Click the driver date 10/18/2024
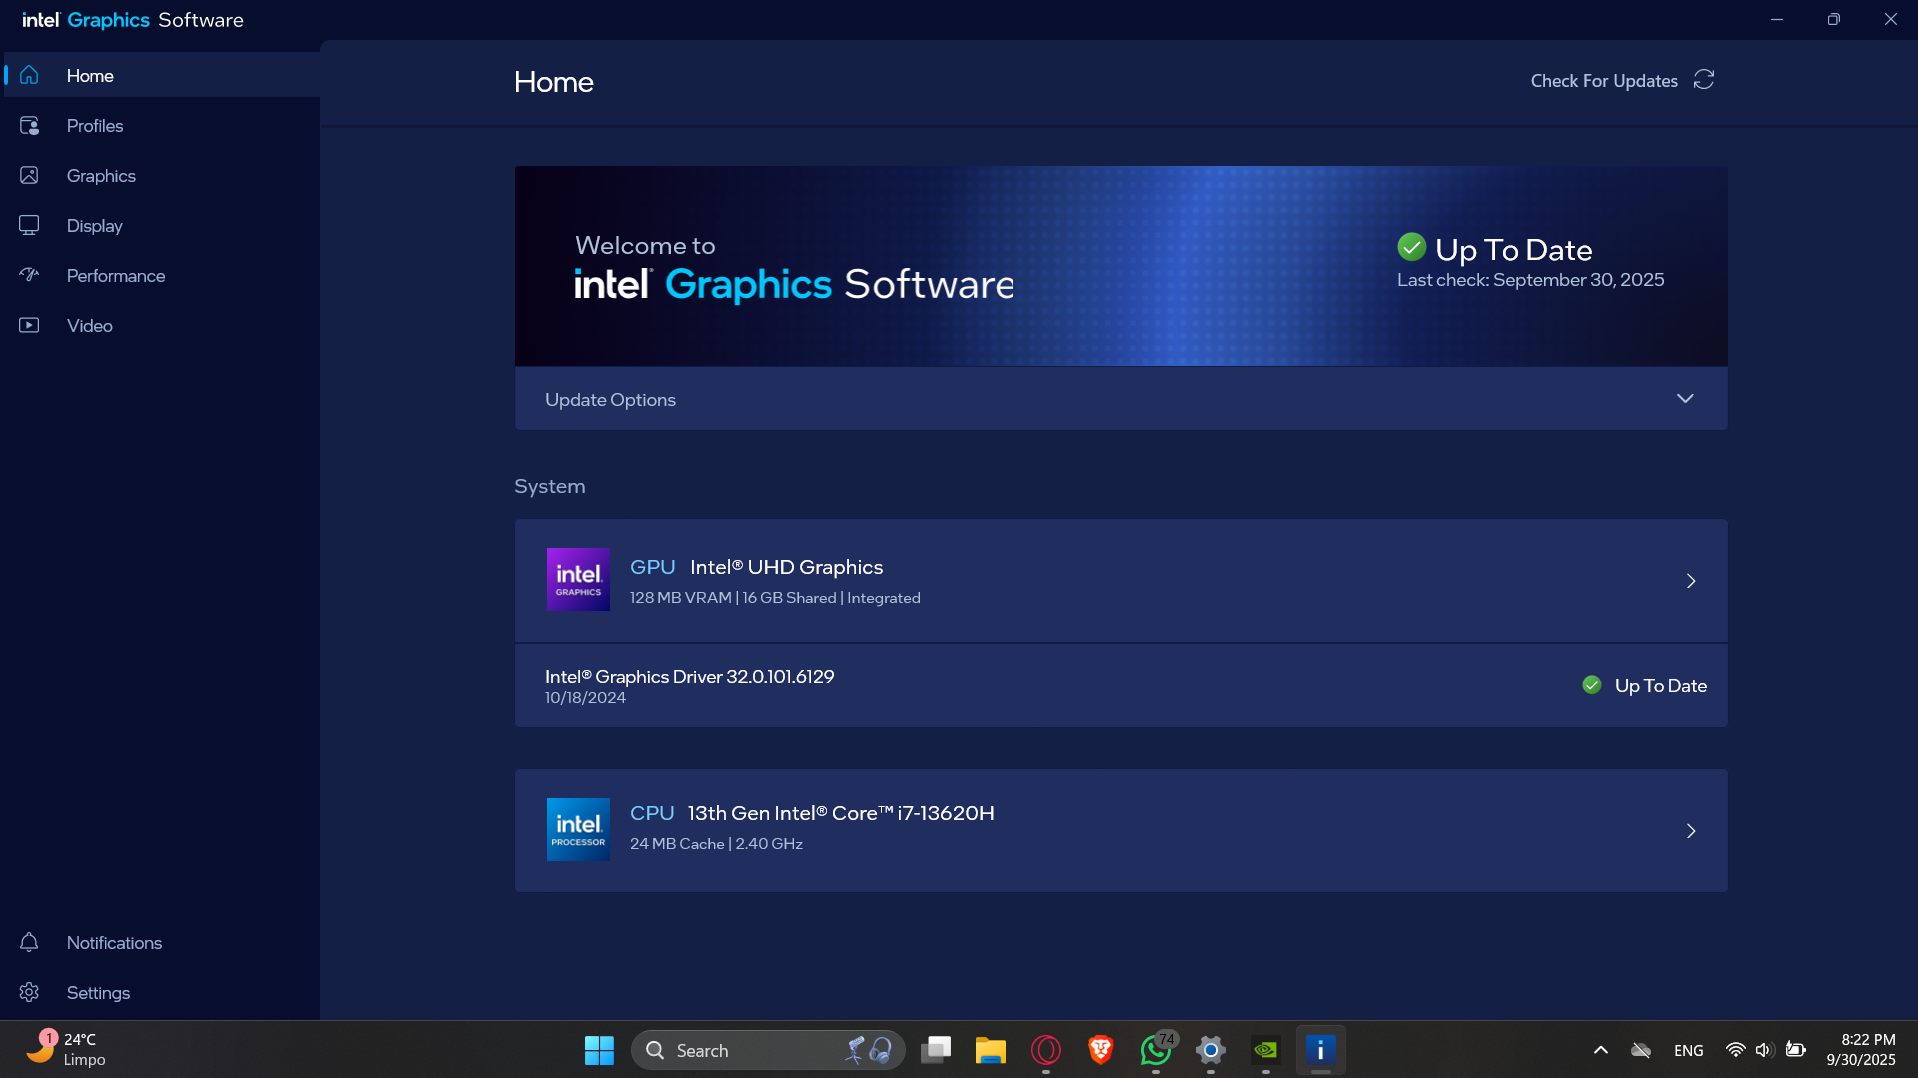The image size is (1918, 1078). [585, 698]
